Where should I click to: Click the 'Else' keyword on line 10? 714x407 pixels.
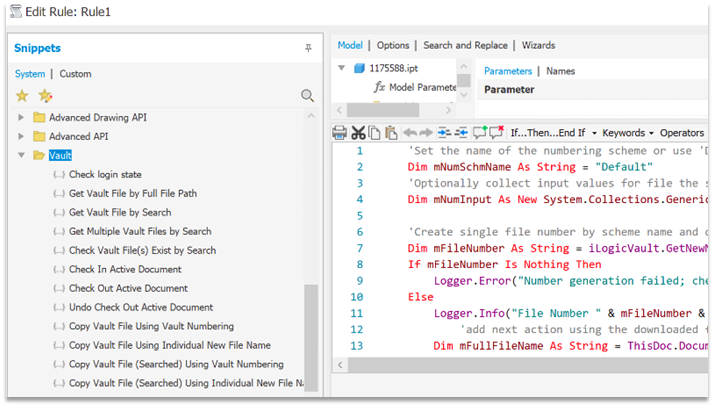421,297
